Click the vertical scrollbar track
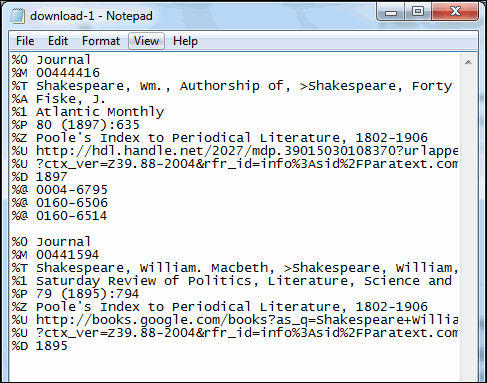This screenshot has height=383, width=487. pos(468,225)
